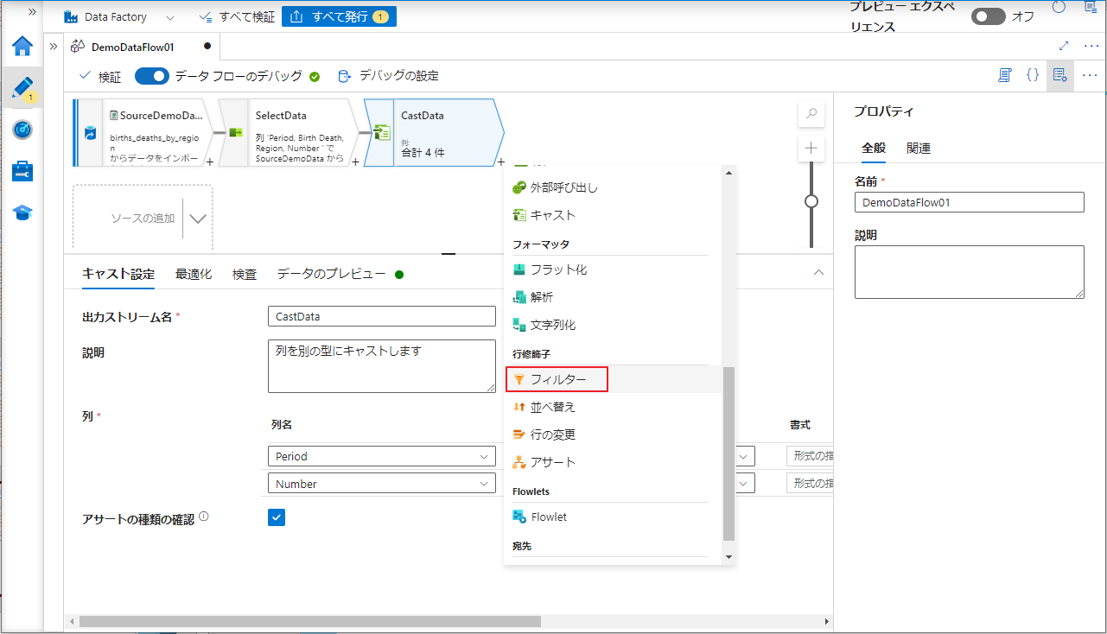
Task: Expand the resource pane next to DemoDataFlow01 tab
Action: click(54, 47)
